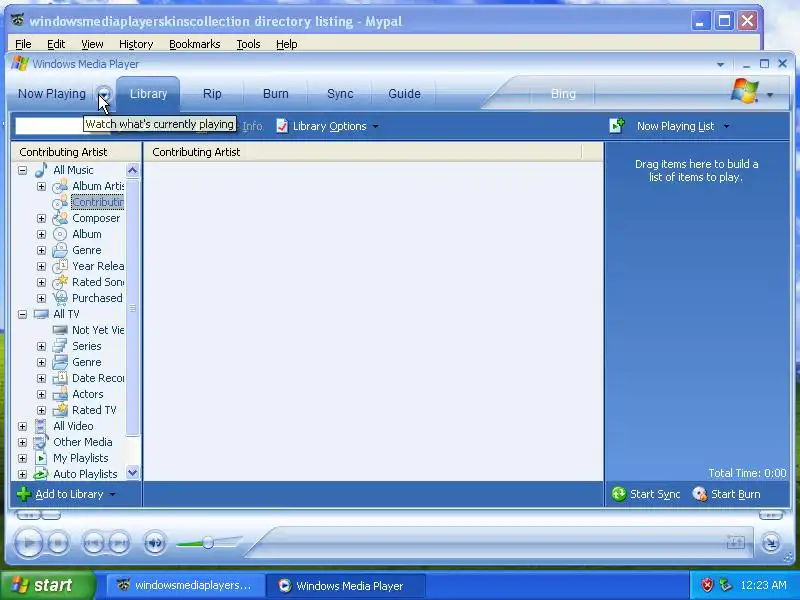Click the Rated TV star icon
This screenshot has width=800, height=600.
pos(60,410)
